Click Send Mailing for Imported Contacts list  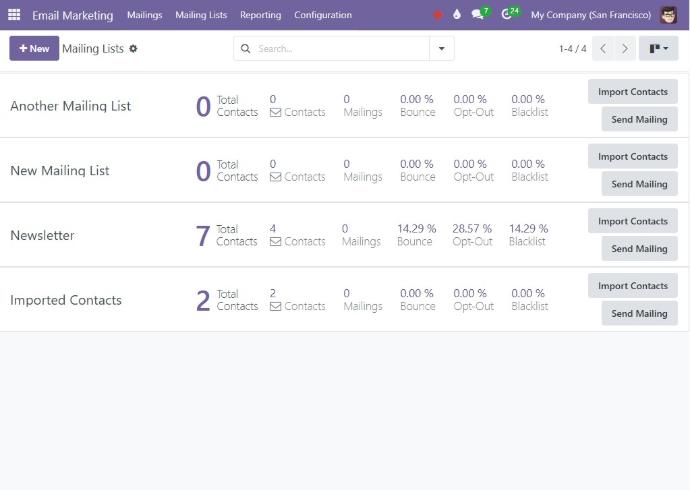click(x=639, y=313)
